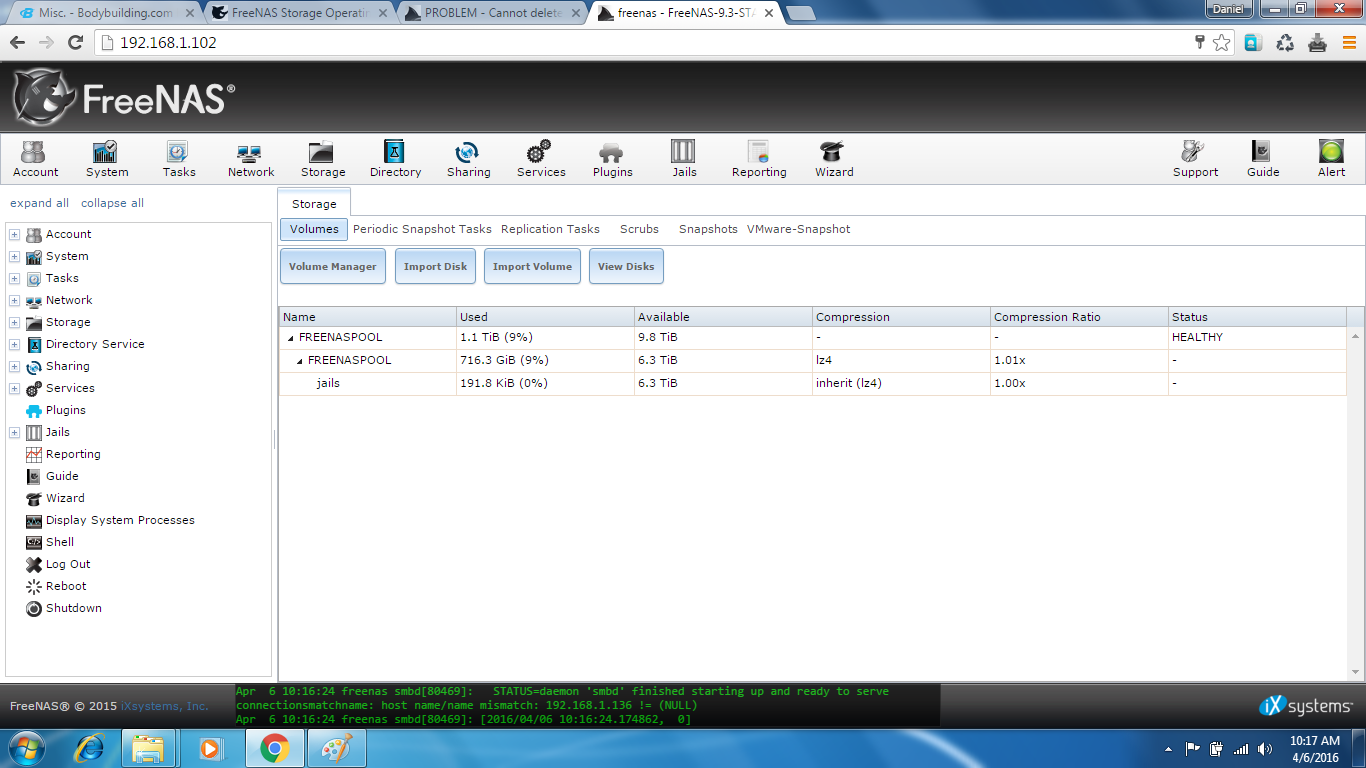
Task: Open Wizard in the sidebar tree
Action: coord(64,498)
